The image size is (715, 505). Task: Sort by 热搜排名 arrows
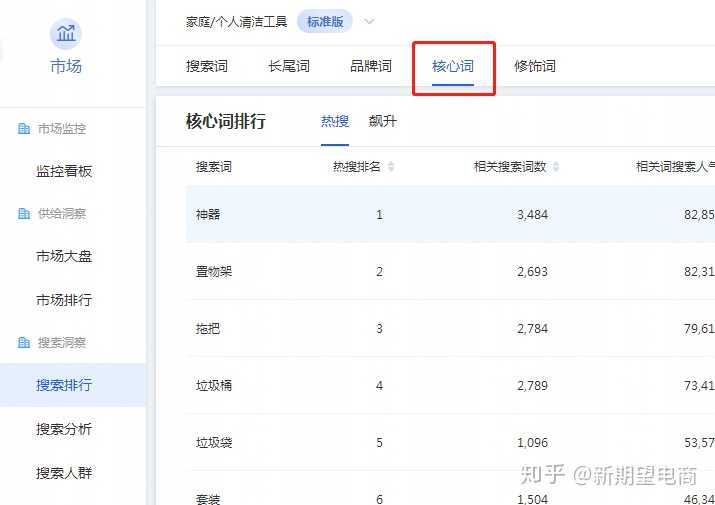coord(391,167)
